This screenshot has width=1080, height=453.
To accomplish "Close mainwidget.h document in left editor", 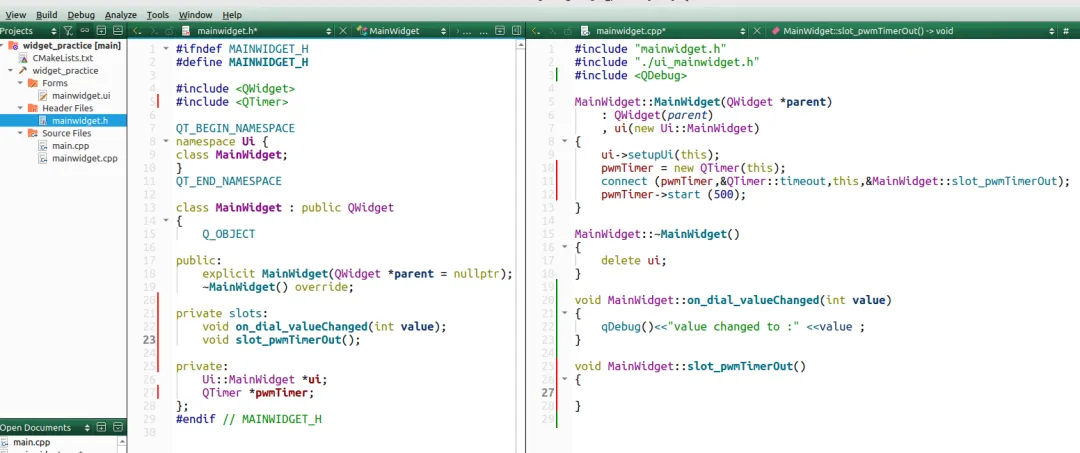I will click(343, 30).
